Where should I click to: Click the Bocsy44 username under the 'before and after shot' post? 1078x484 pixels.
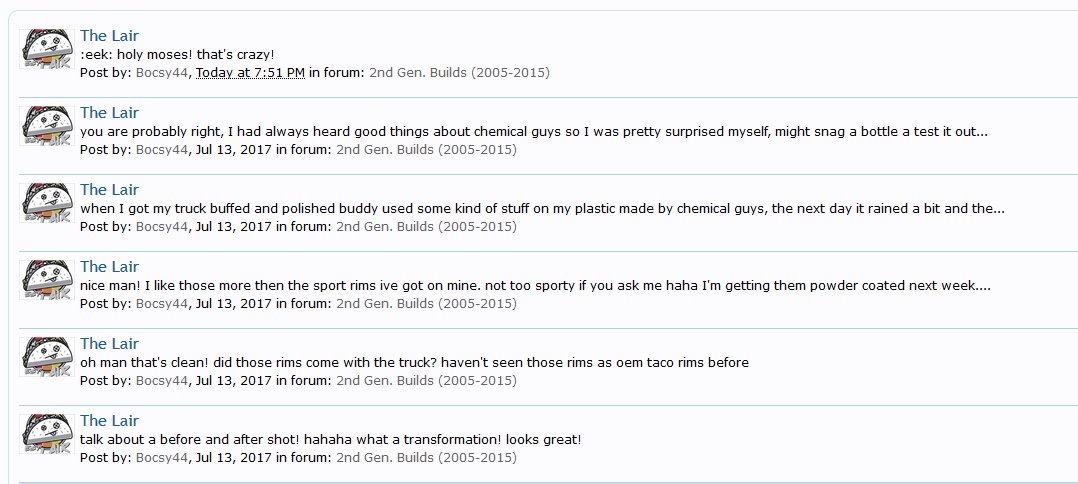[162, 458]
